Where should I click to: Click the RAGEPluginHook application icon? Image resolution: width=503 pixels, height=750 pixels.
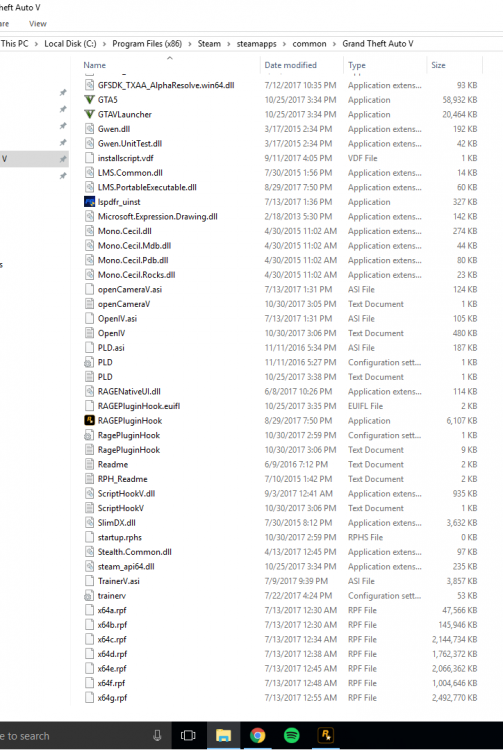[89, 420]
